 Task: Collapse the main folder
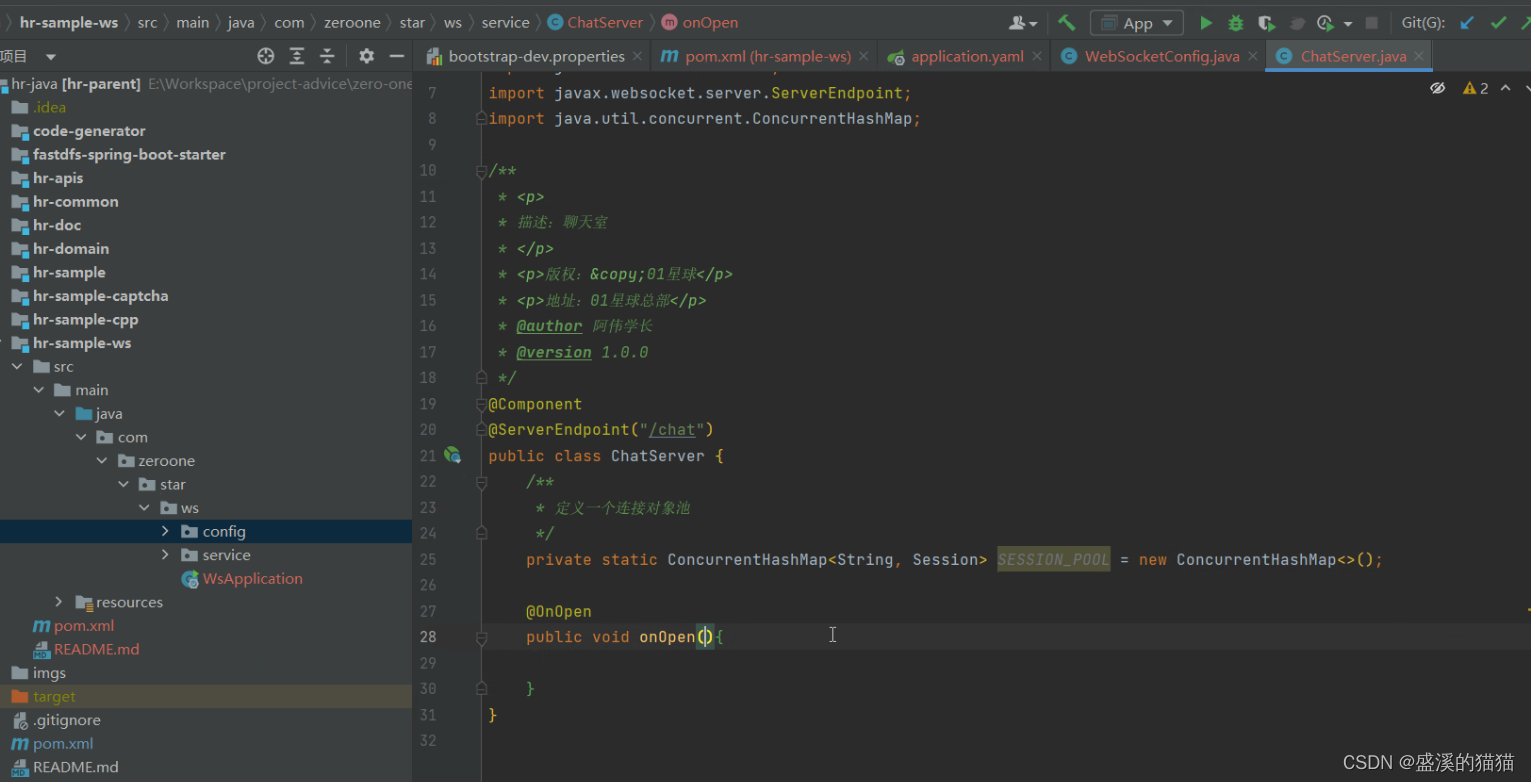coord(38,390)
